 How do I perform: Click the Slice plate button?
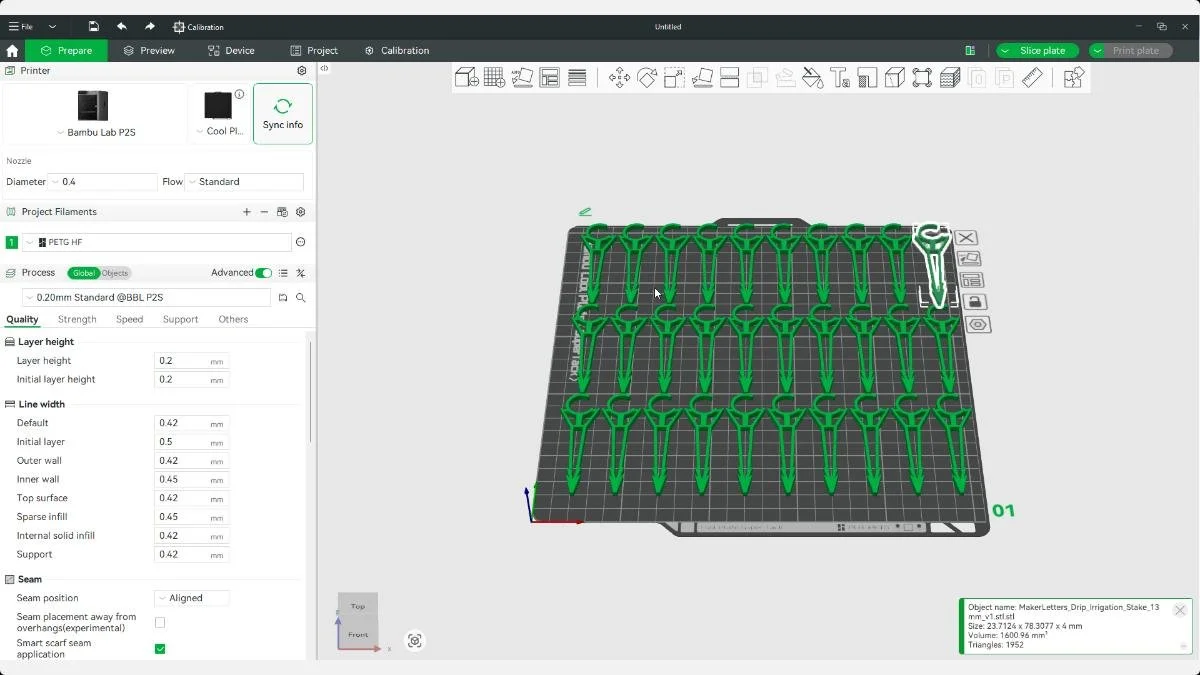(x=1037, y=50)
